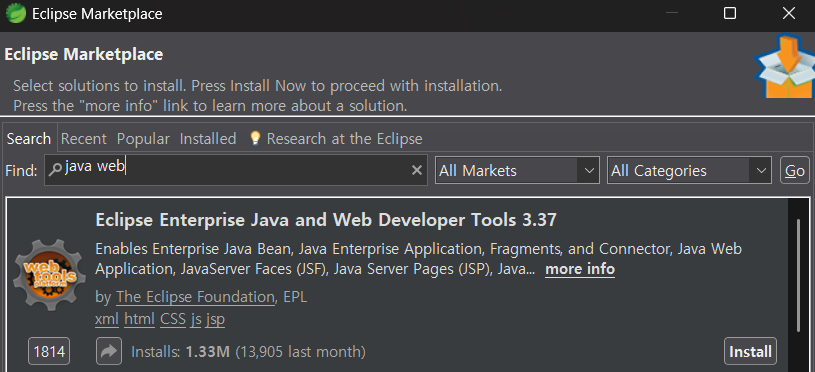Click the 1814 favorites count badge
The height and width of the screenshot is (372, 815).
coord(49,352)
